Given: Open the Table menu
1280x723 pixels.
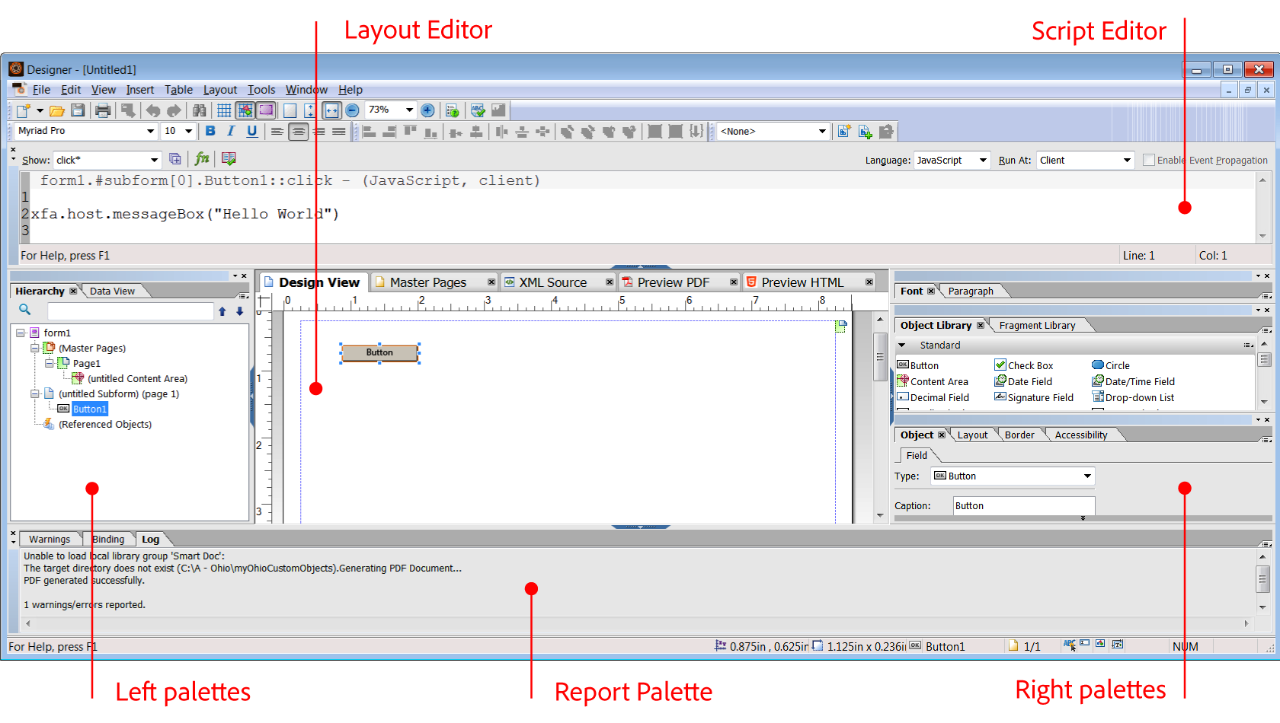Looking at the screenshot, I should click(178, 89).
